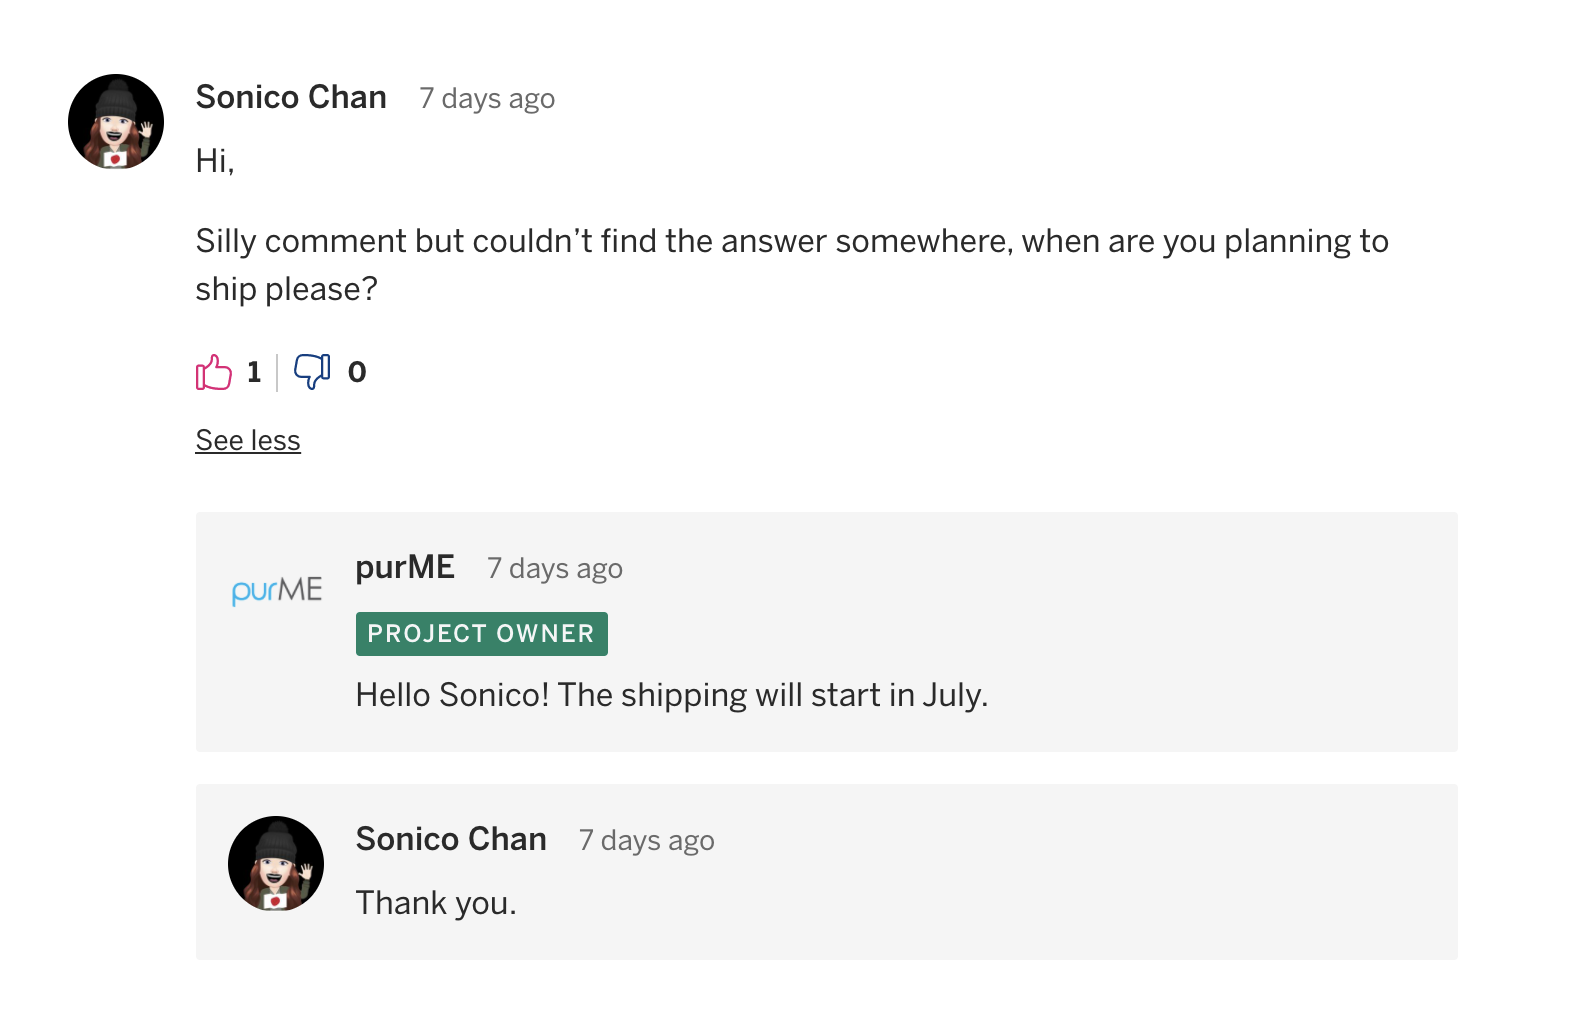This screenshot has width=1580, height=1020.
Task: Click the 7 days ago timestamp beside purME
Action: coord(555,569)
